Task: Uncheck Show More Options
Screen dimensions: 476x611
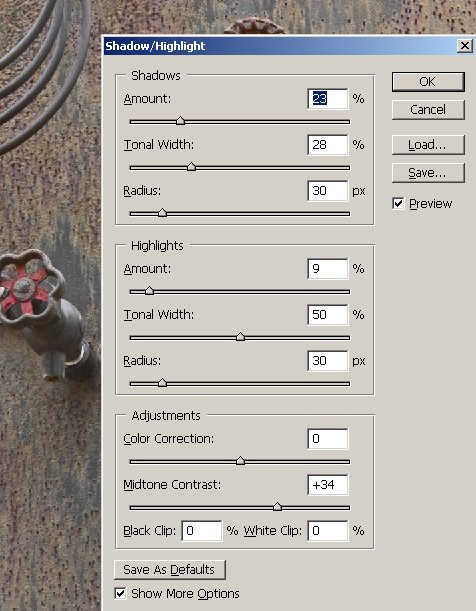Action: (x=120, y=593)
